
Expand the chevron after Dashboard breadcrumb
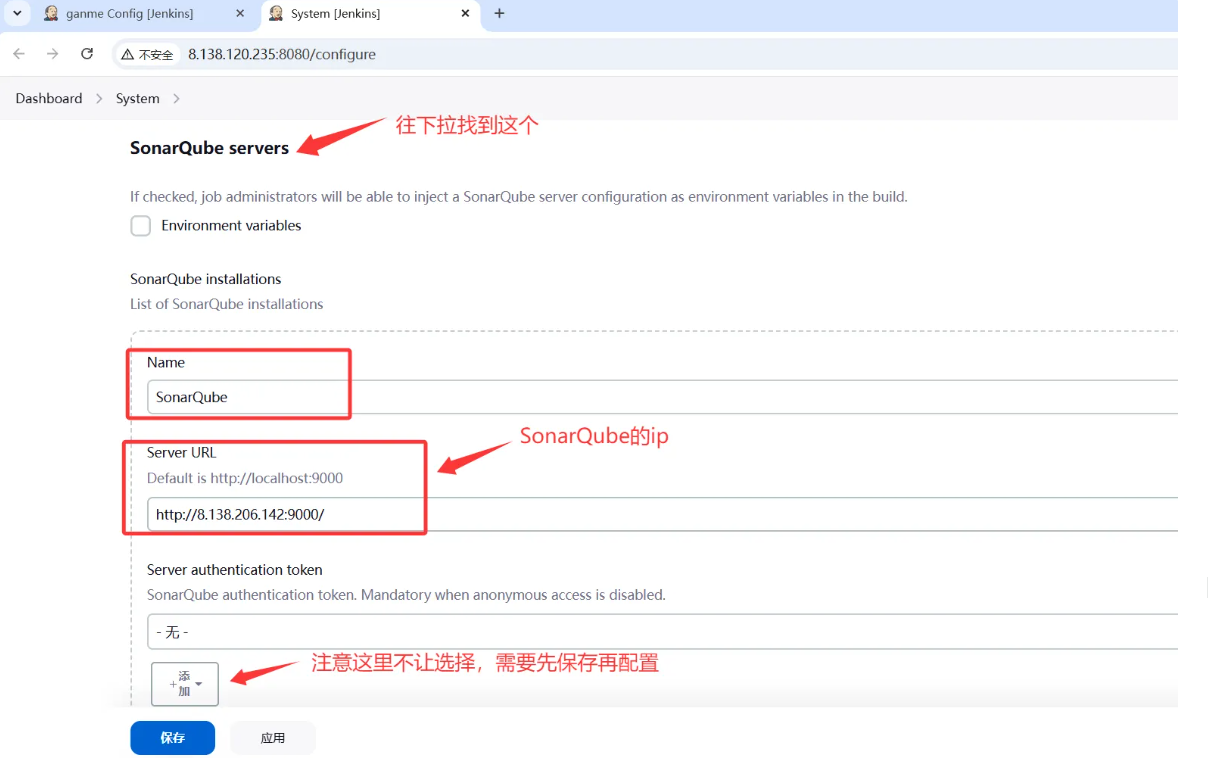99,98
